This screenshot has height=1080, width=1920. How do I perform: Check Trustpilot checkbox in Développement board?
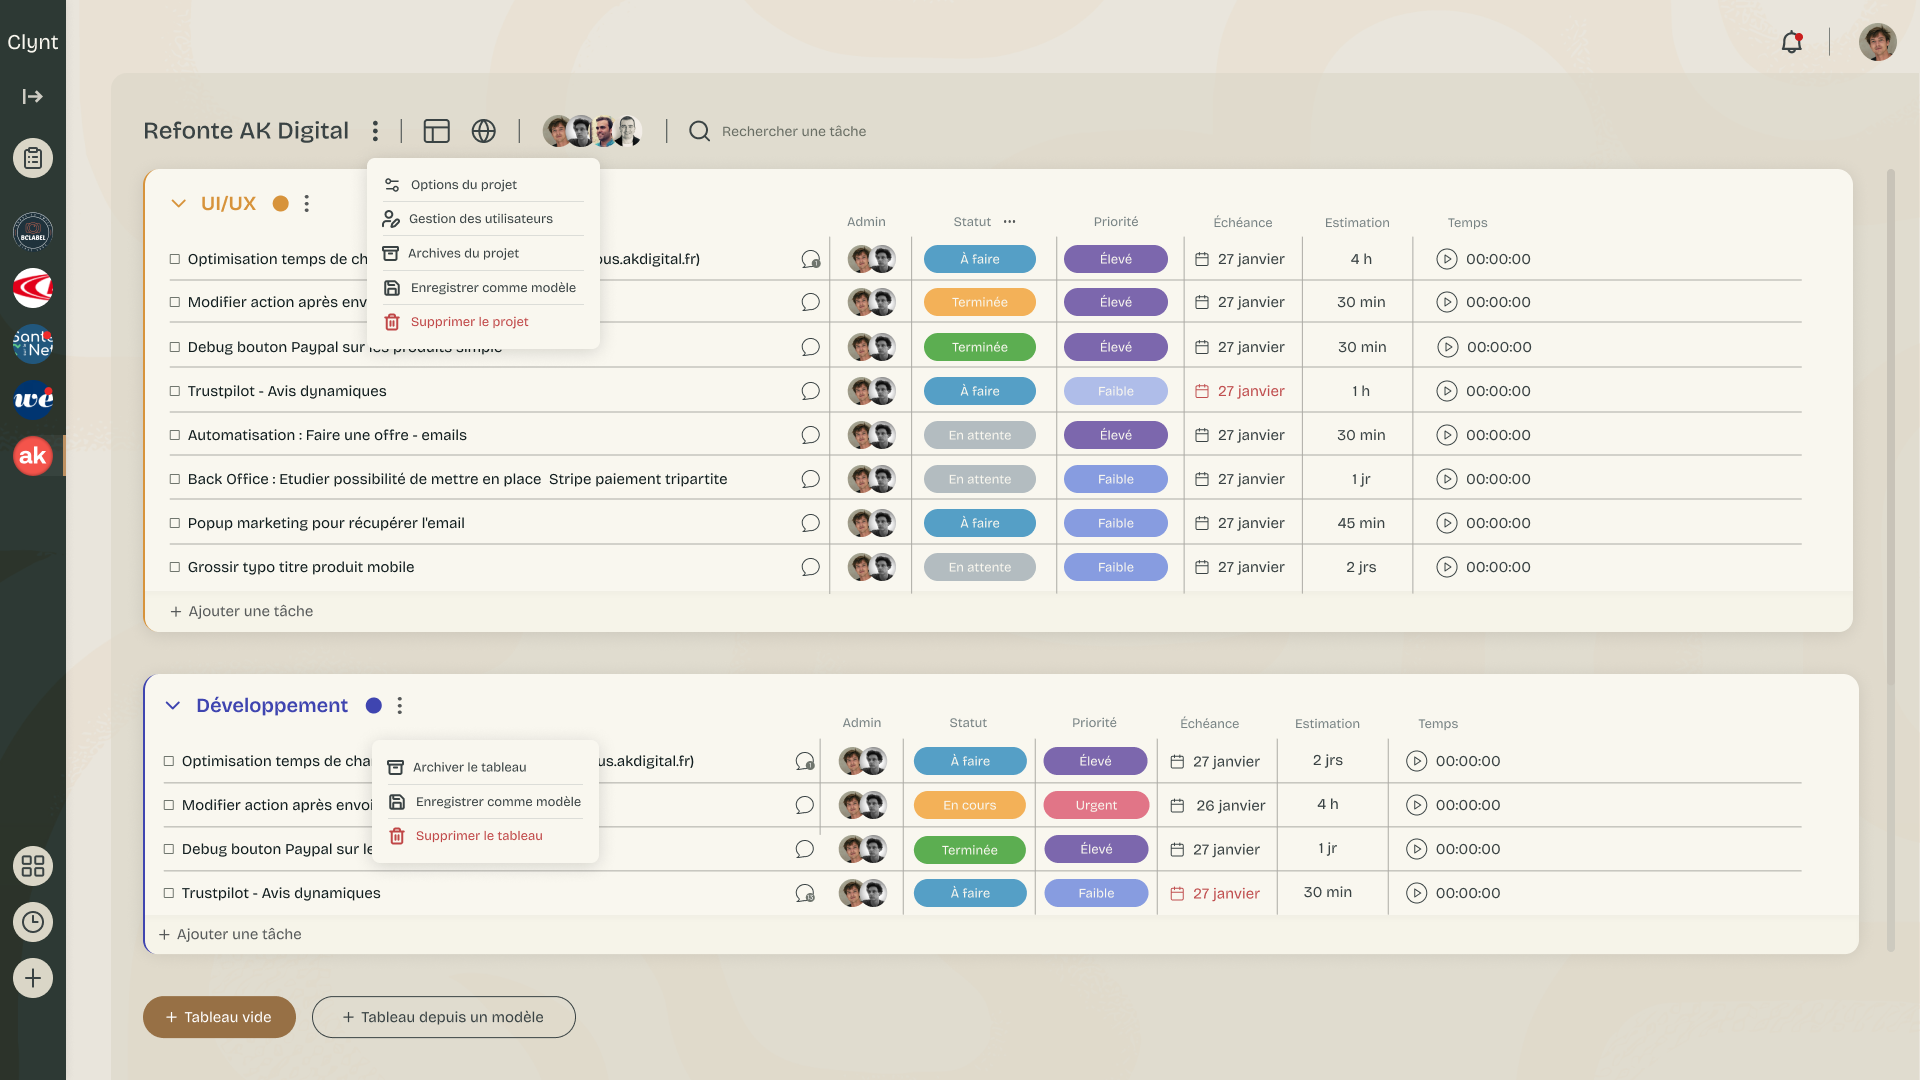169,893
